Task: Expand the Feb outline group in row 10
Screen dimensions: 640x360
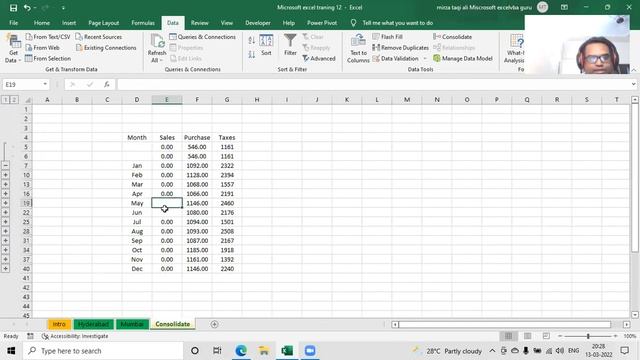Action: [5, 175]
